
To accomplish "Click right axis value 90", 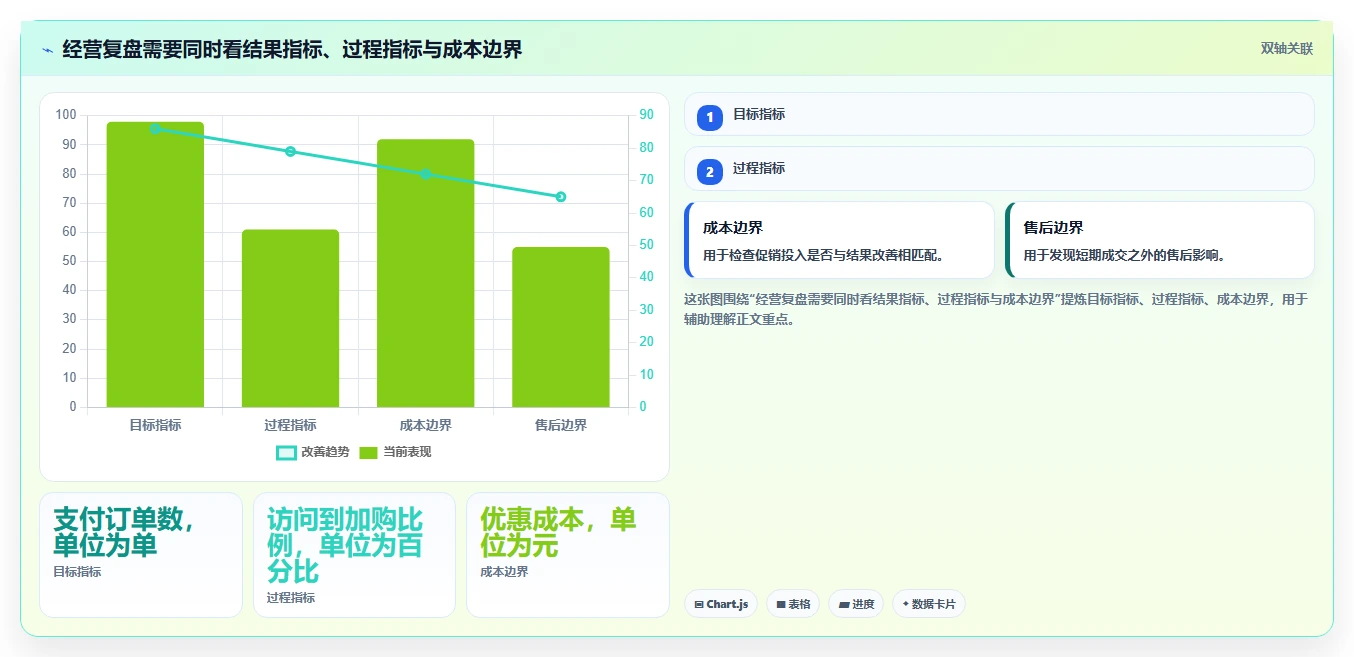I will tap(647, 115).
